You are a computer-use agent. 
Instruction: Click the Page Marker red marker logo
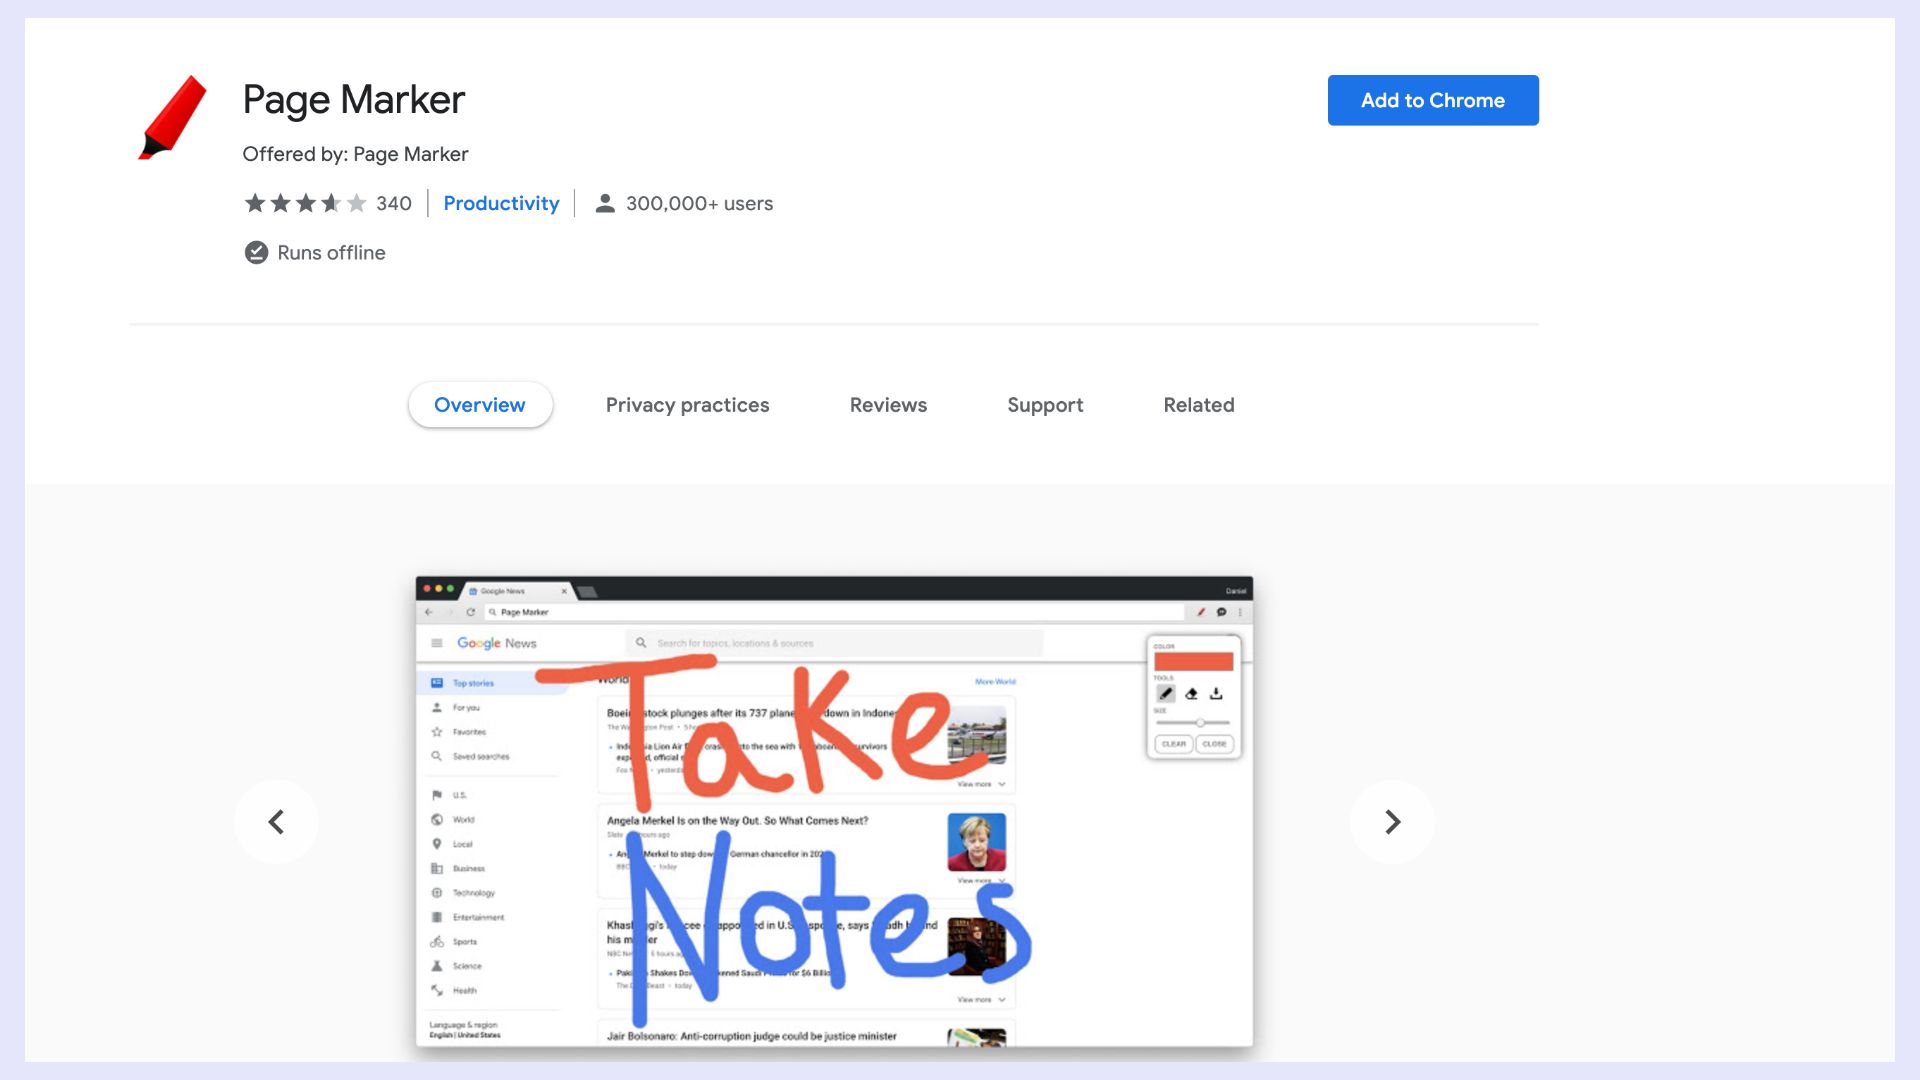click(172, 118)
